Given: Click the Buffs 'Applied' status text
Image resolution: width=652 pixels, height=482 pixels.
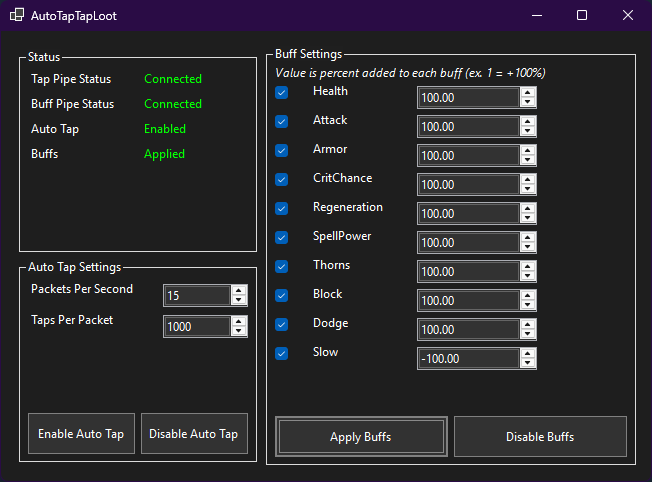Looking at the screenshot, I should click(164, 154).
